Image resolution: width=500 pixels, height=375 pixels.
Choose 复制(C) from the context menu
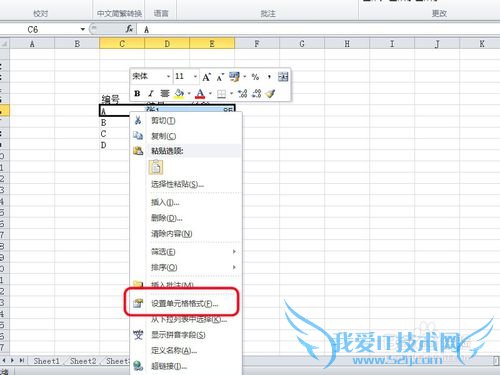coord(186,136)
